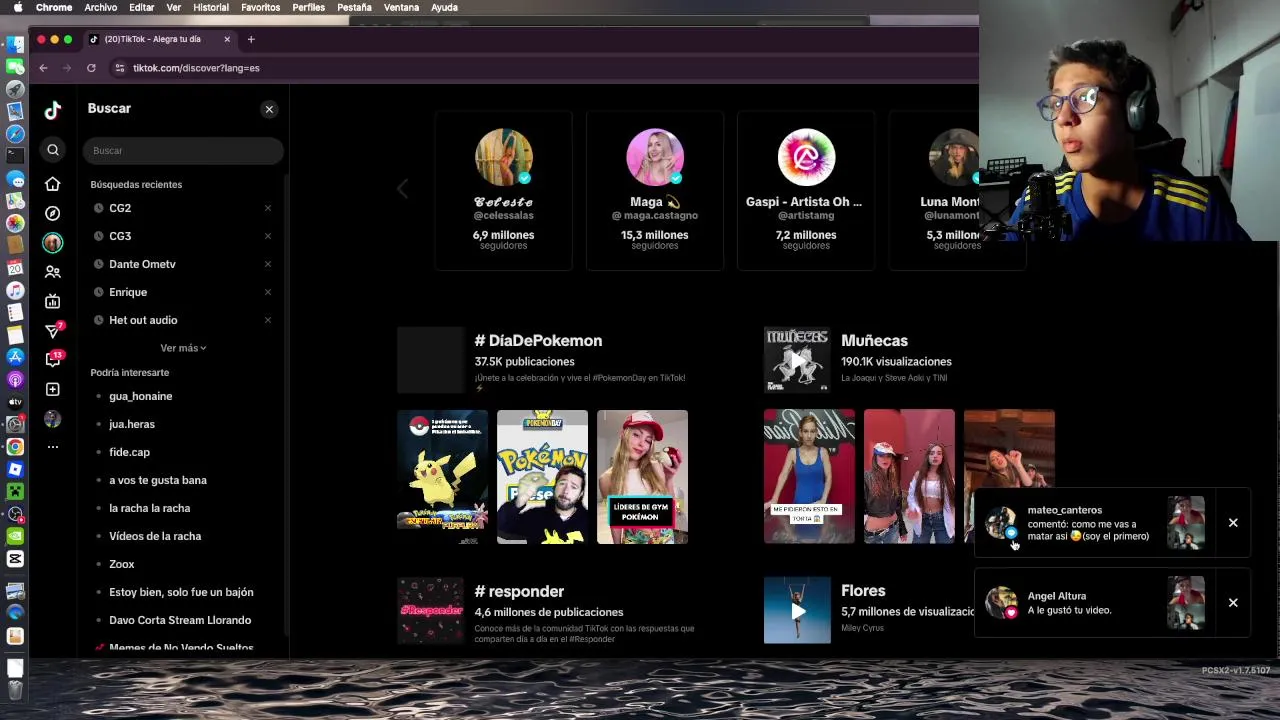Open suggested search fide.cap
1280x720 pixels.
point(129,452)
